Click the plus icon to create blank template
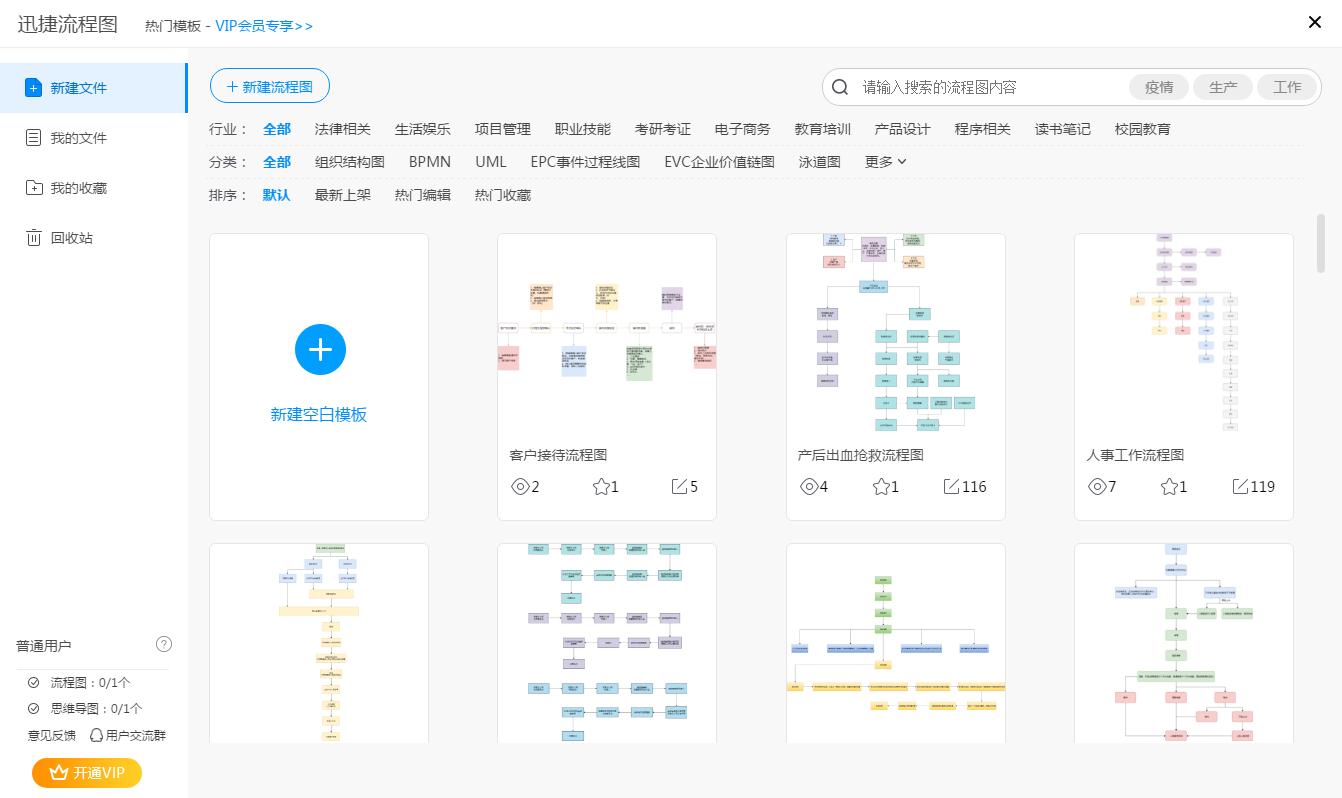1342x798 pixels. pos(320,349)
